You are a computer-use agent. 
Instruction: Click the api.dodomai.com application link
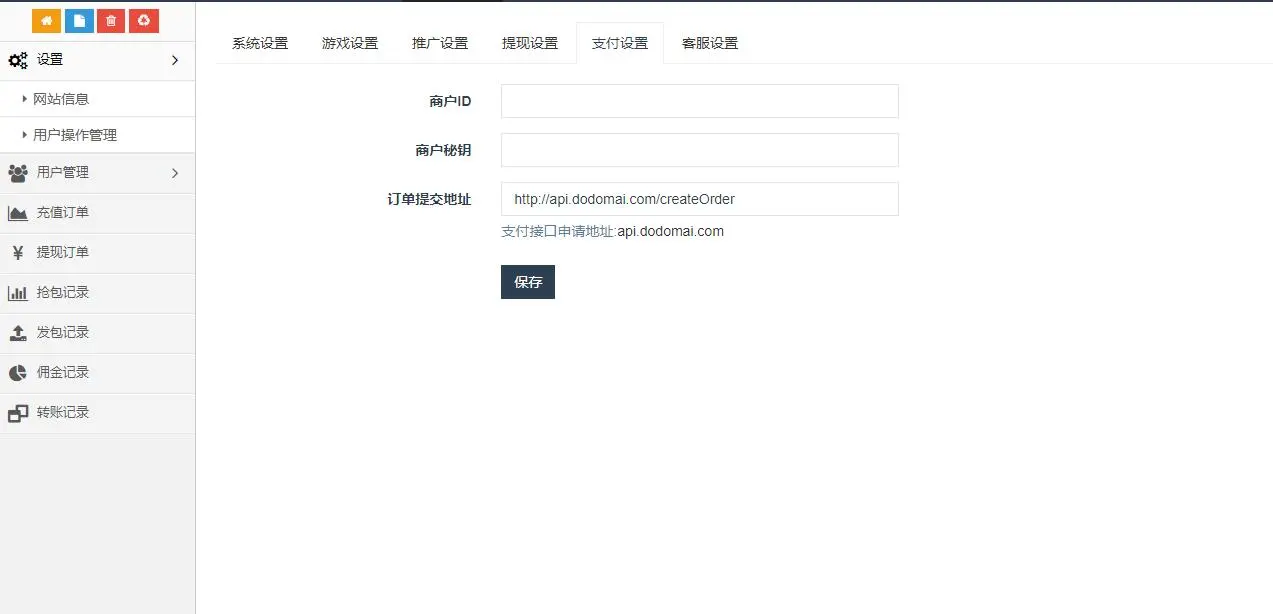670,231
